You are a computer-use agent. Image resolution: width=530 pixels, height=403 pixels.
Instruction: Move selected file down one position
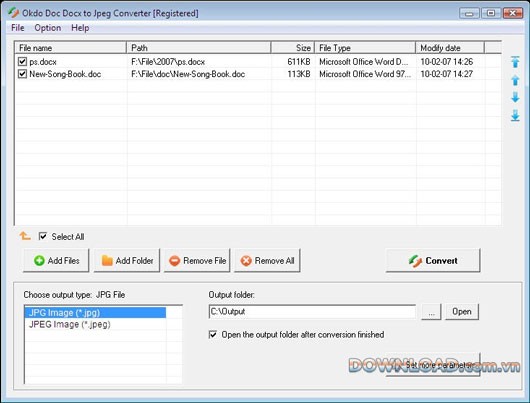tap(515, 97)
